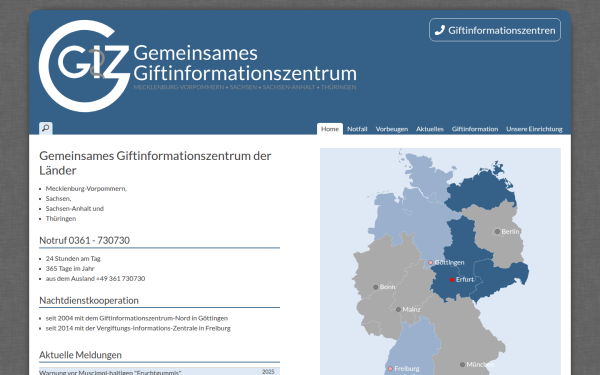This screenshot has width=600, height=375.
Task: Click the red Erfurt marker on map
Action: click(x=452, y=280)
